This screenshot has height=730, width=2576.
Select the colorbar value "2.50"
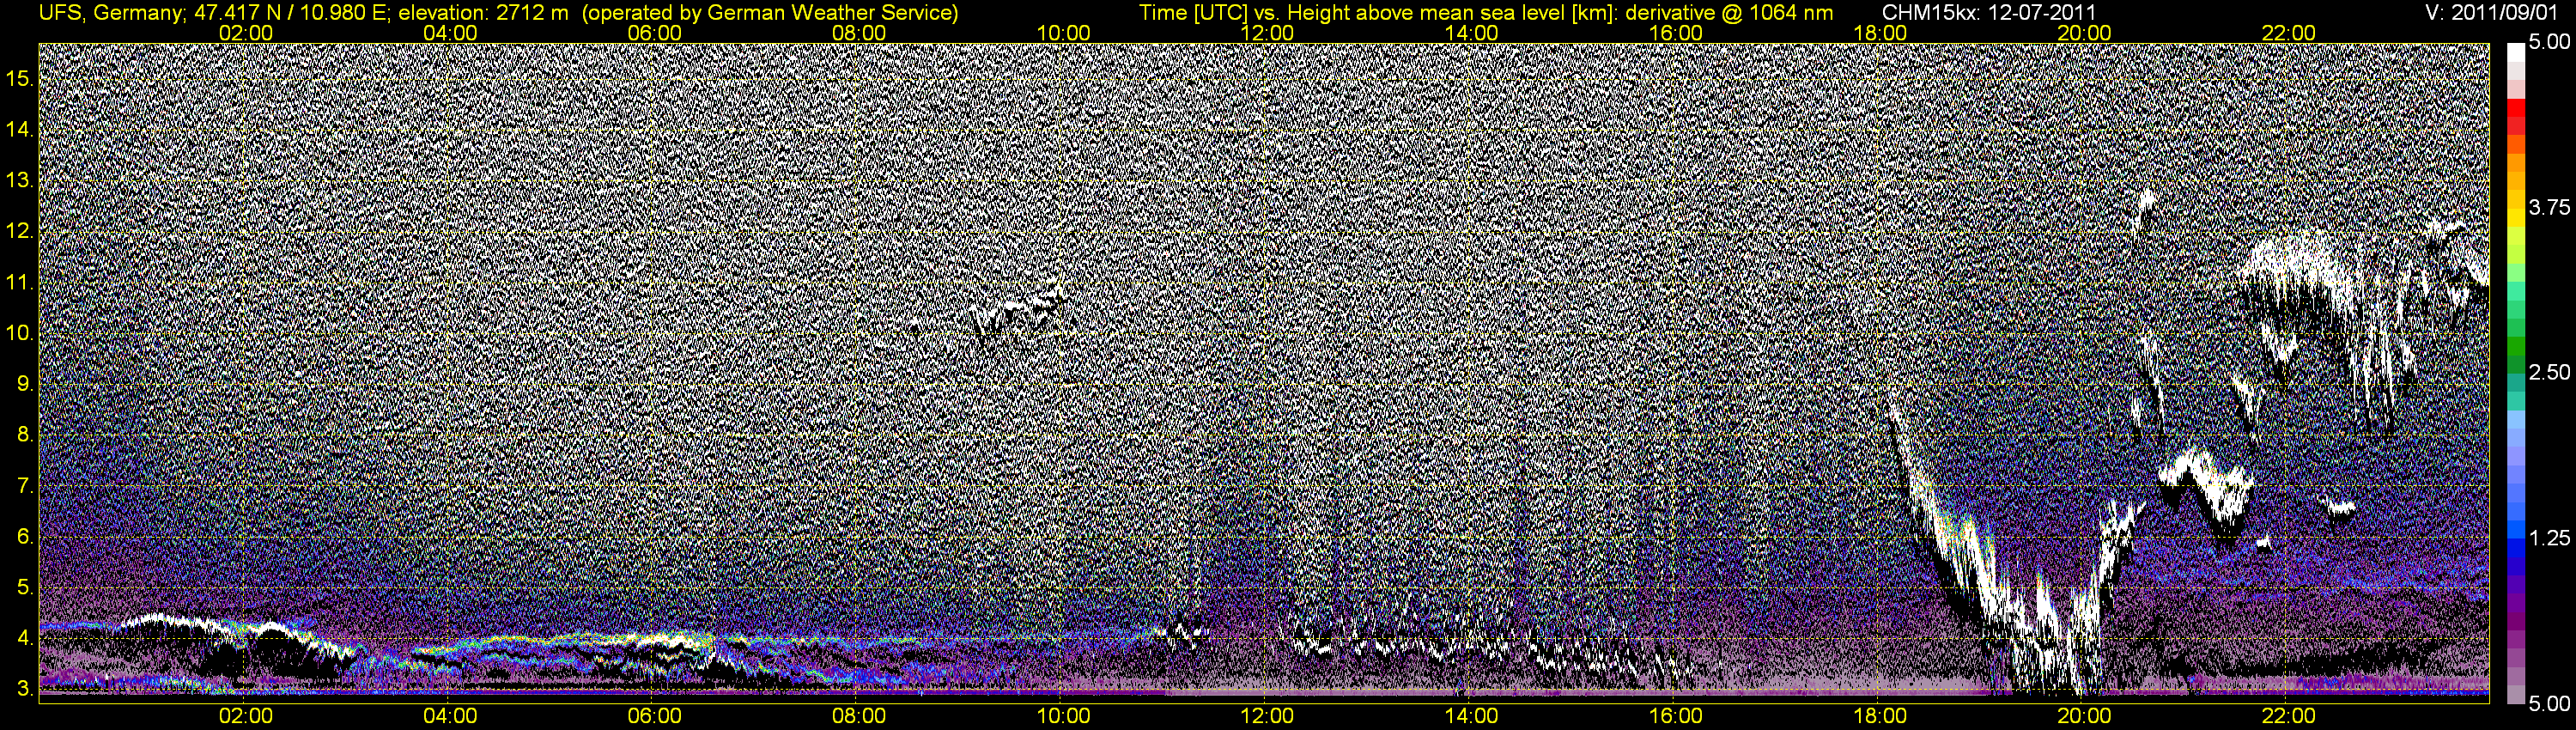click(2550, 373)
